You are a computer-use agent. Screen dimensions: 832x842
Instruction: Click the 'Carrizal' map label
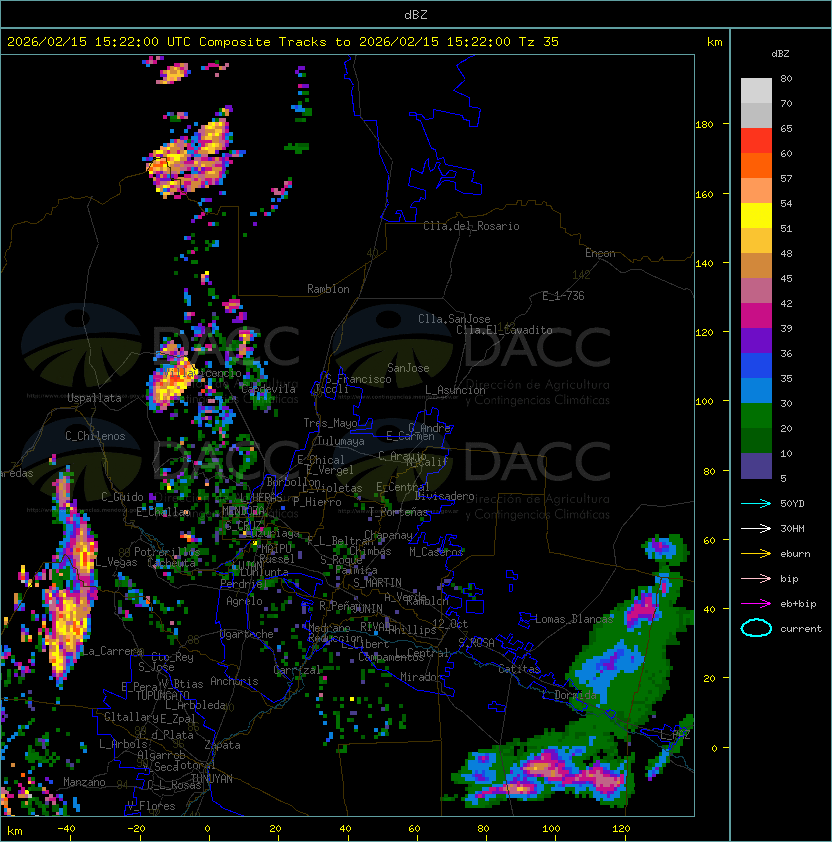click(x=297, y=670)
